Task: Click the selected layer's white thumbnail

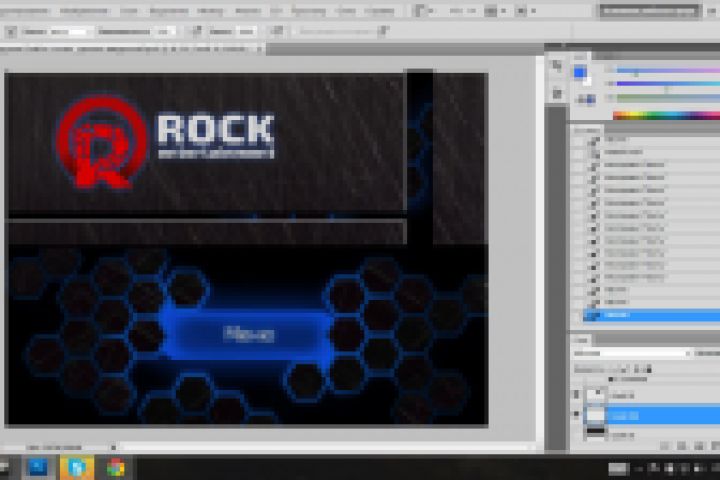Action: coord(596,415)
